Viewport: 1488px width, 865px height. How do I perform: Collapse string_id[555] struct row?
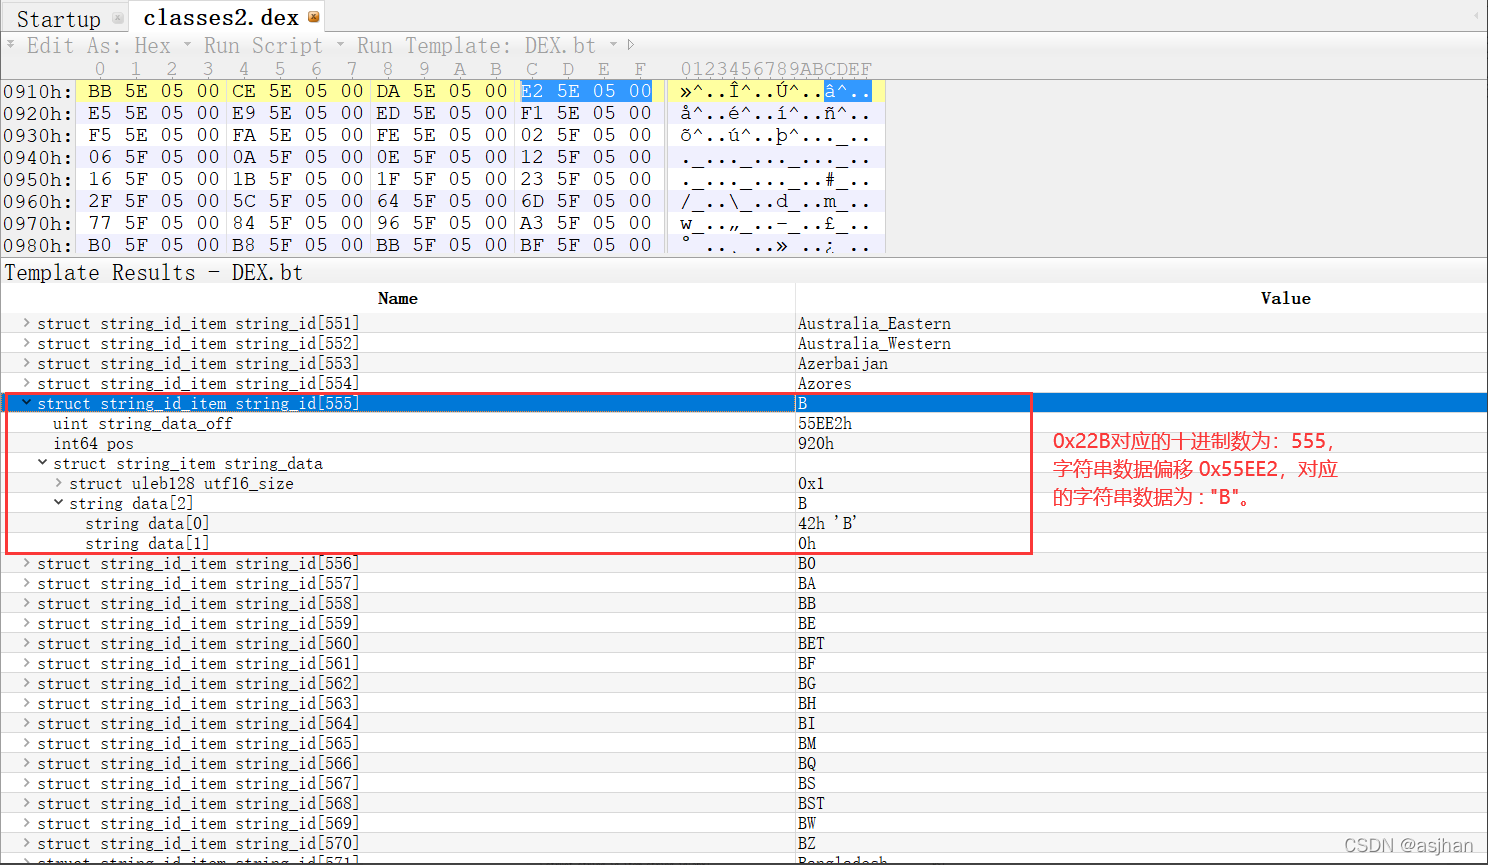26,403
